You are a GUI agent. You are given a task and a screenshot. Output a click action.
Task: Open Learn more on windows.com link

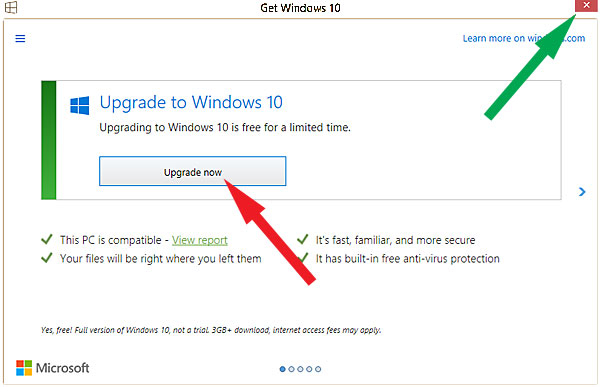[523, 38]
